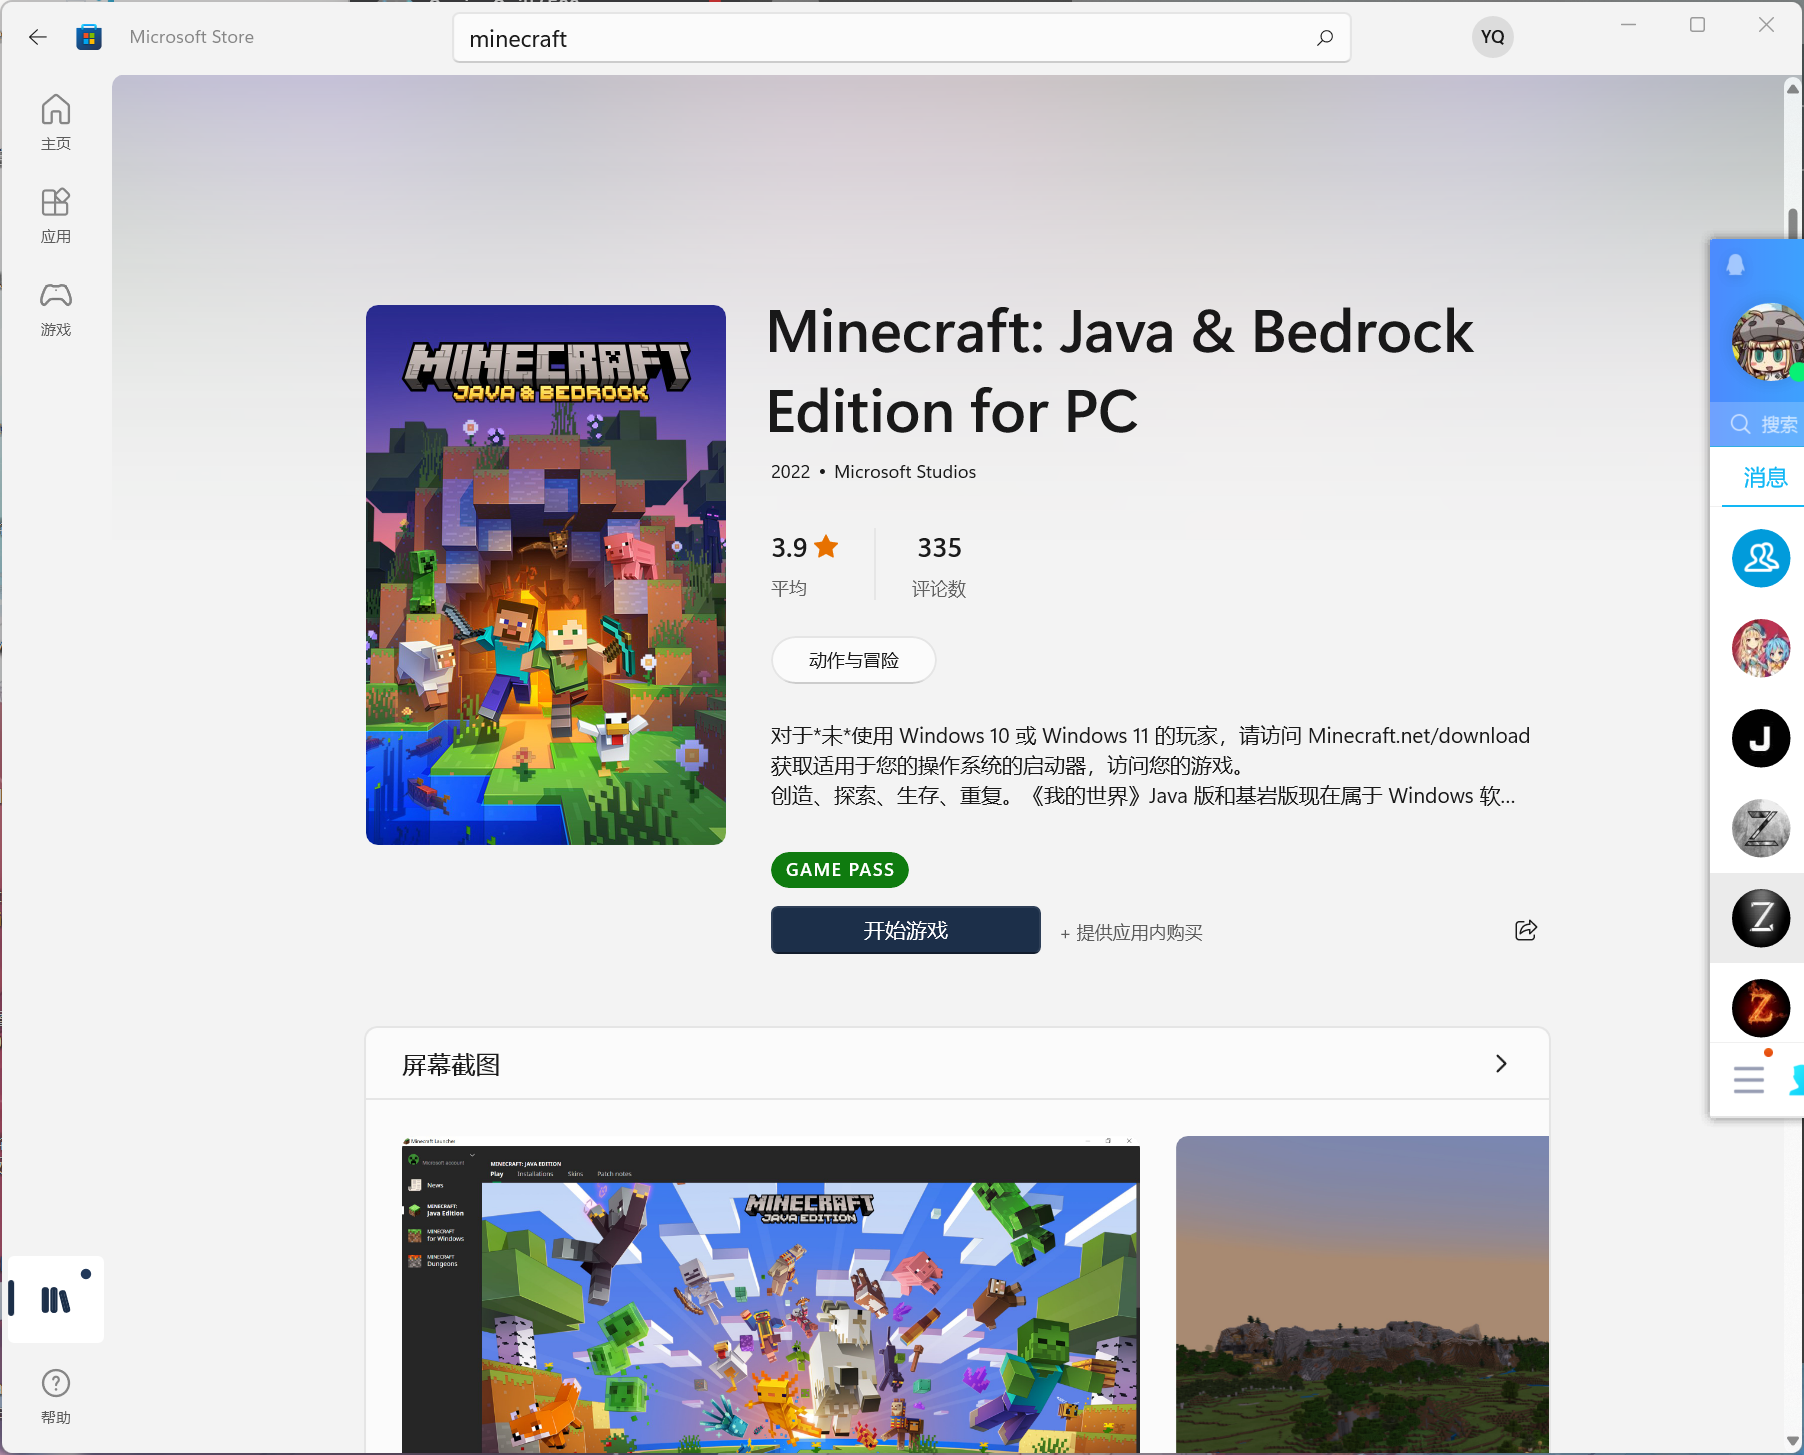1804x1455 pixels.
Task: Click the QQ bell notification icon
Action: 1736,265
